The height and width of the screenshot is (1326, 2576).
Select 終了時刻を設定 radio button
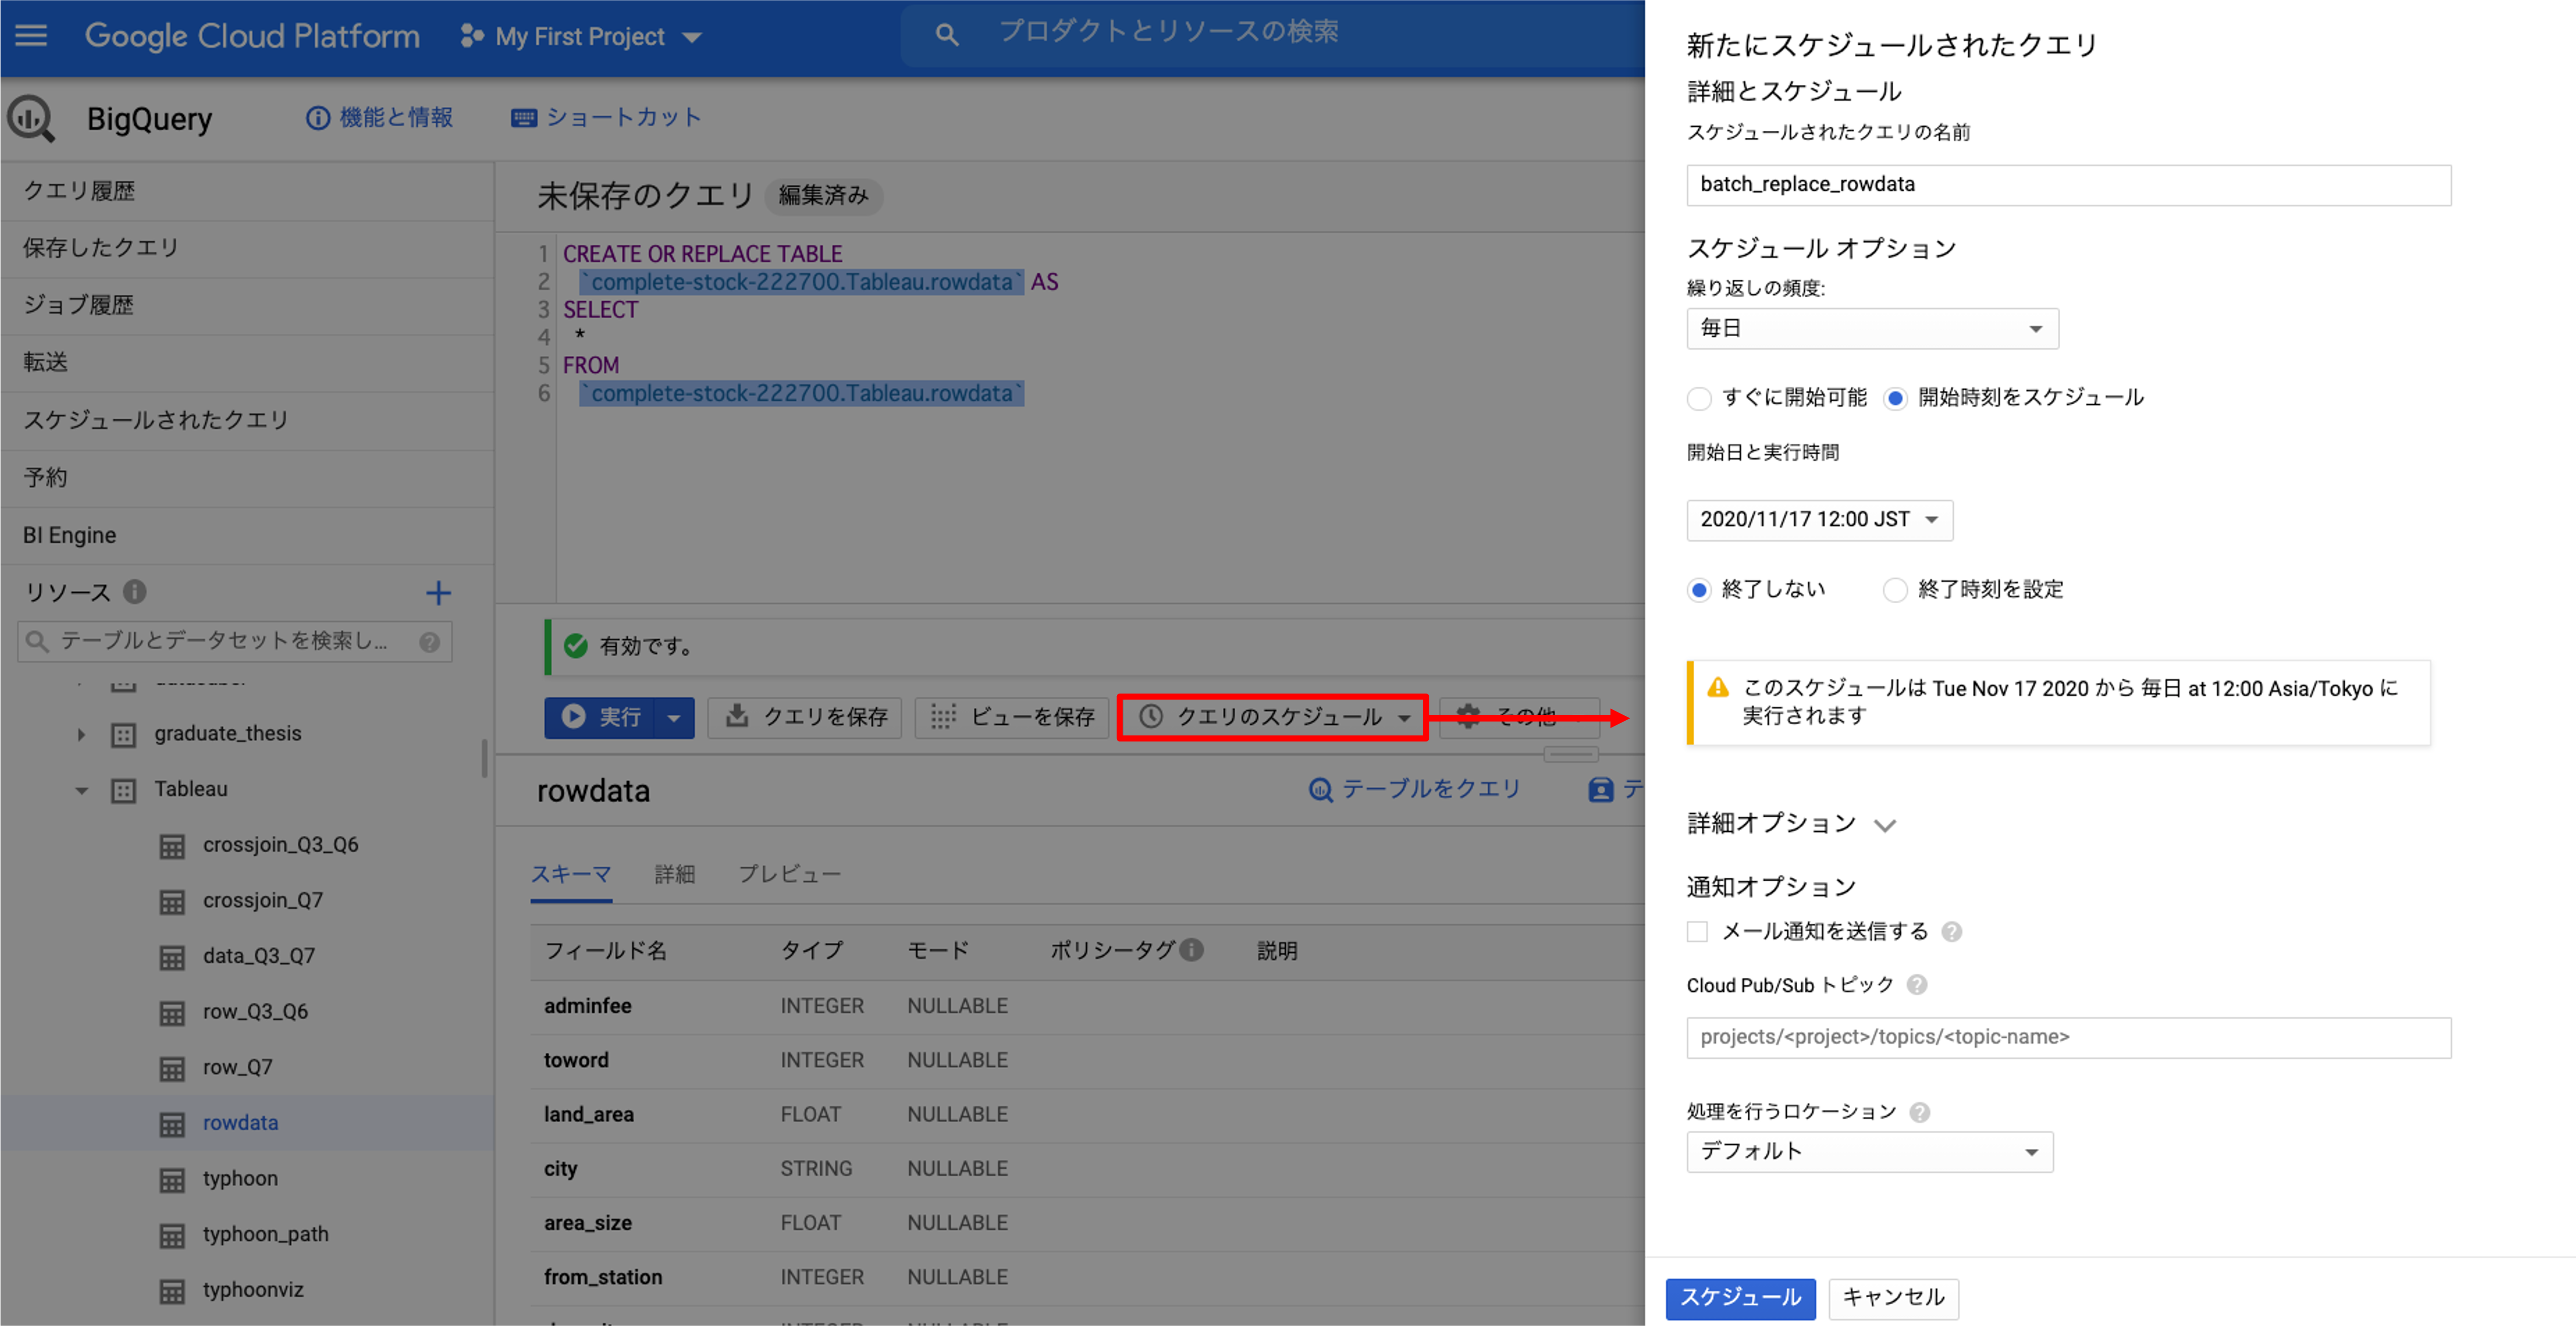[1895, 590]
